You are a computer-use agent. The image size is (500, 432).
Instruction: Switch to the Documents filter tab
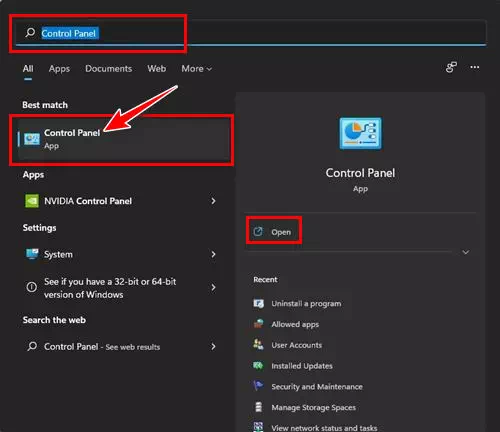click(x=109, y=69)
